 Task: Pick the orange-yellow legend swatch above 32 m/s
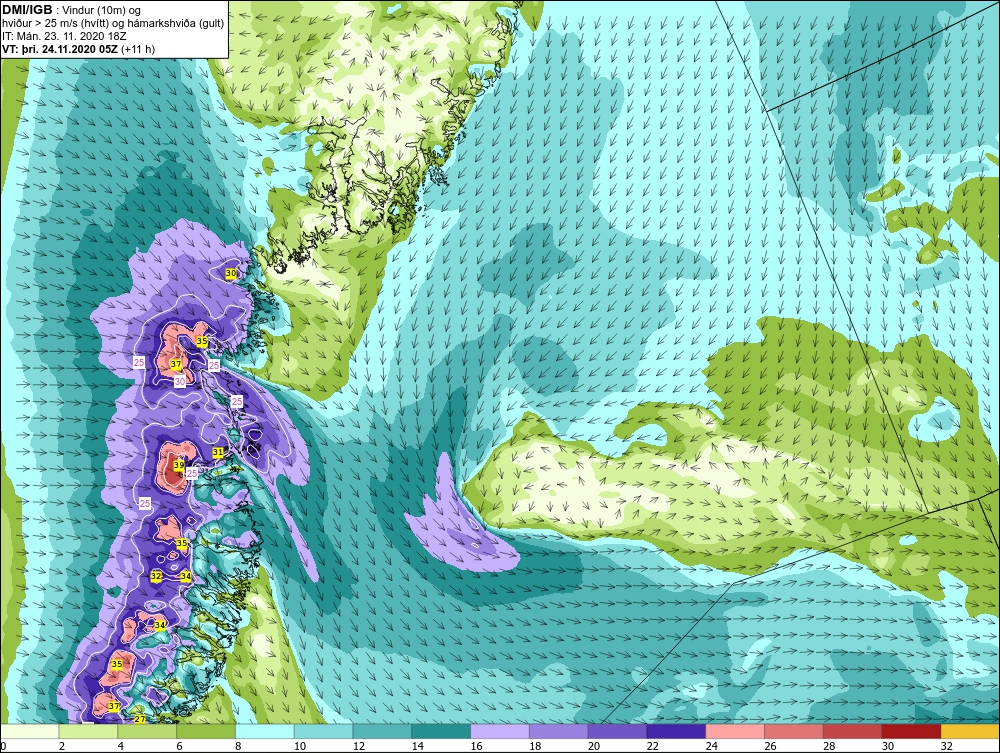[x=970, y=731]
